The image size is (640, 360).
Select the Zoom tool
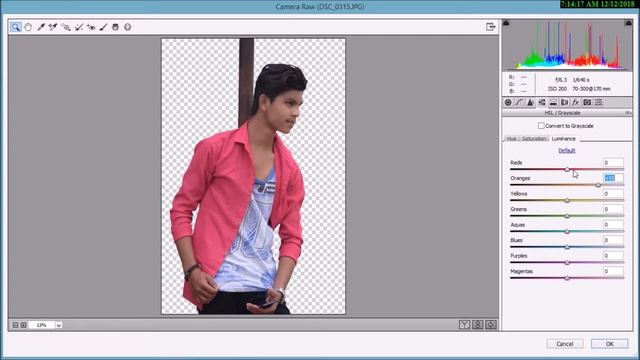[x=16, y=27]
